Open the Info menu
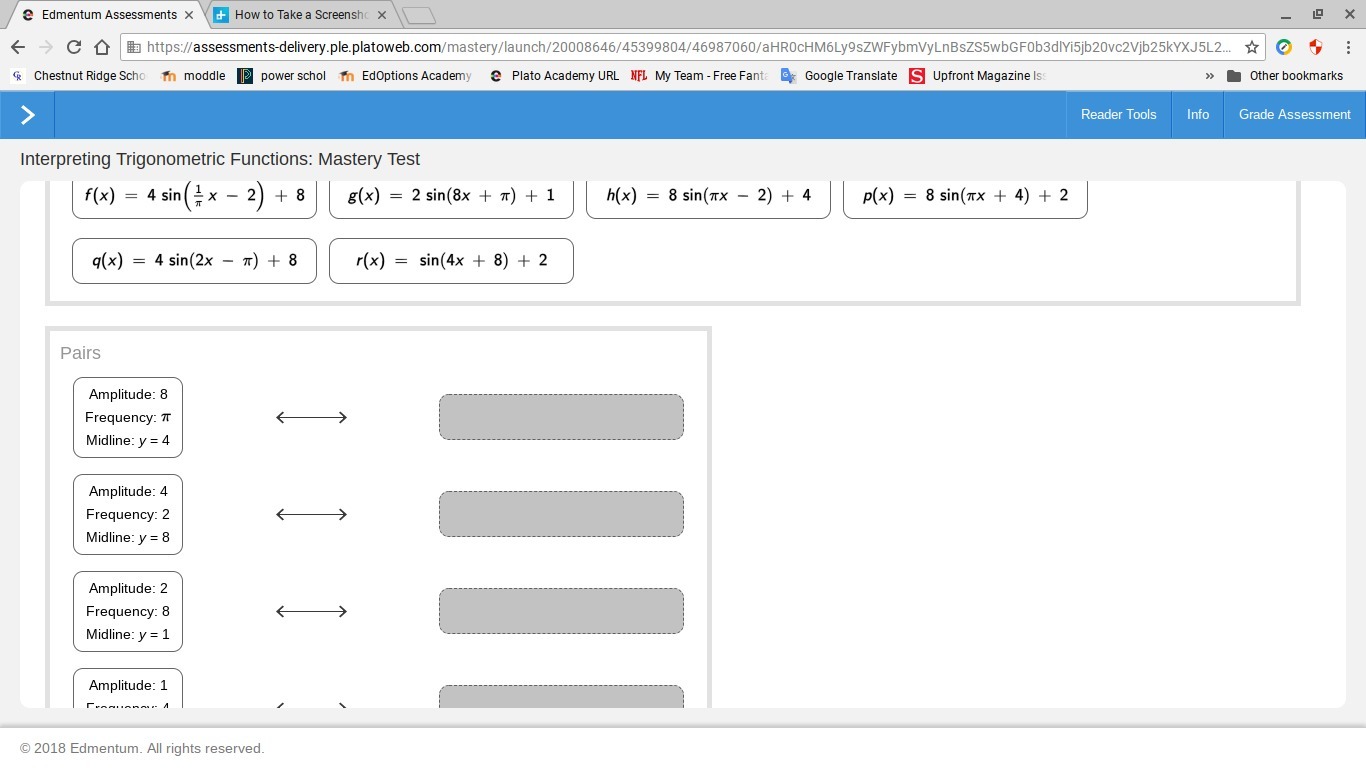Screen dimensions: 1366x768 point(1198,115)
